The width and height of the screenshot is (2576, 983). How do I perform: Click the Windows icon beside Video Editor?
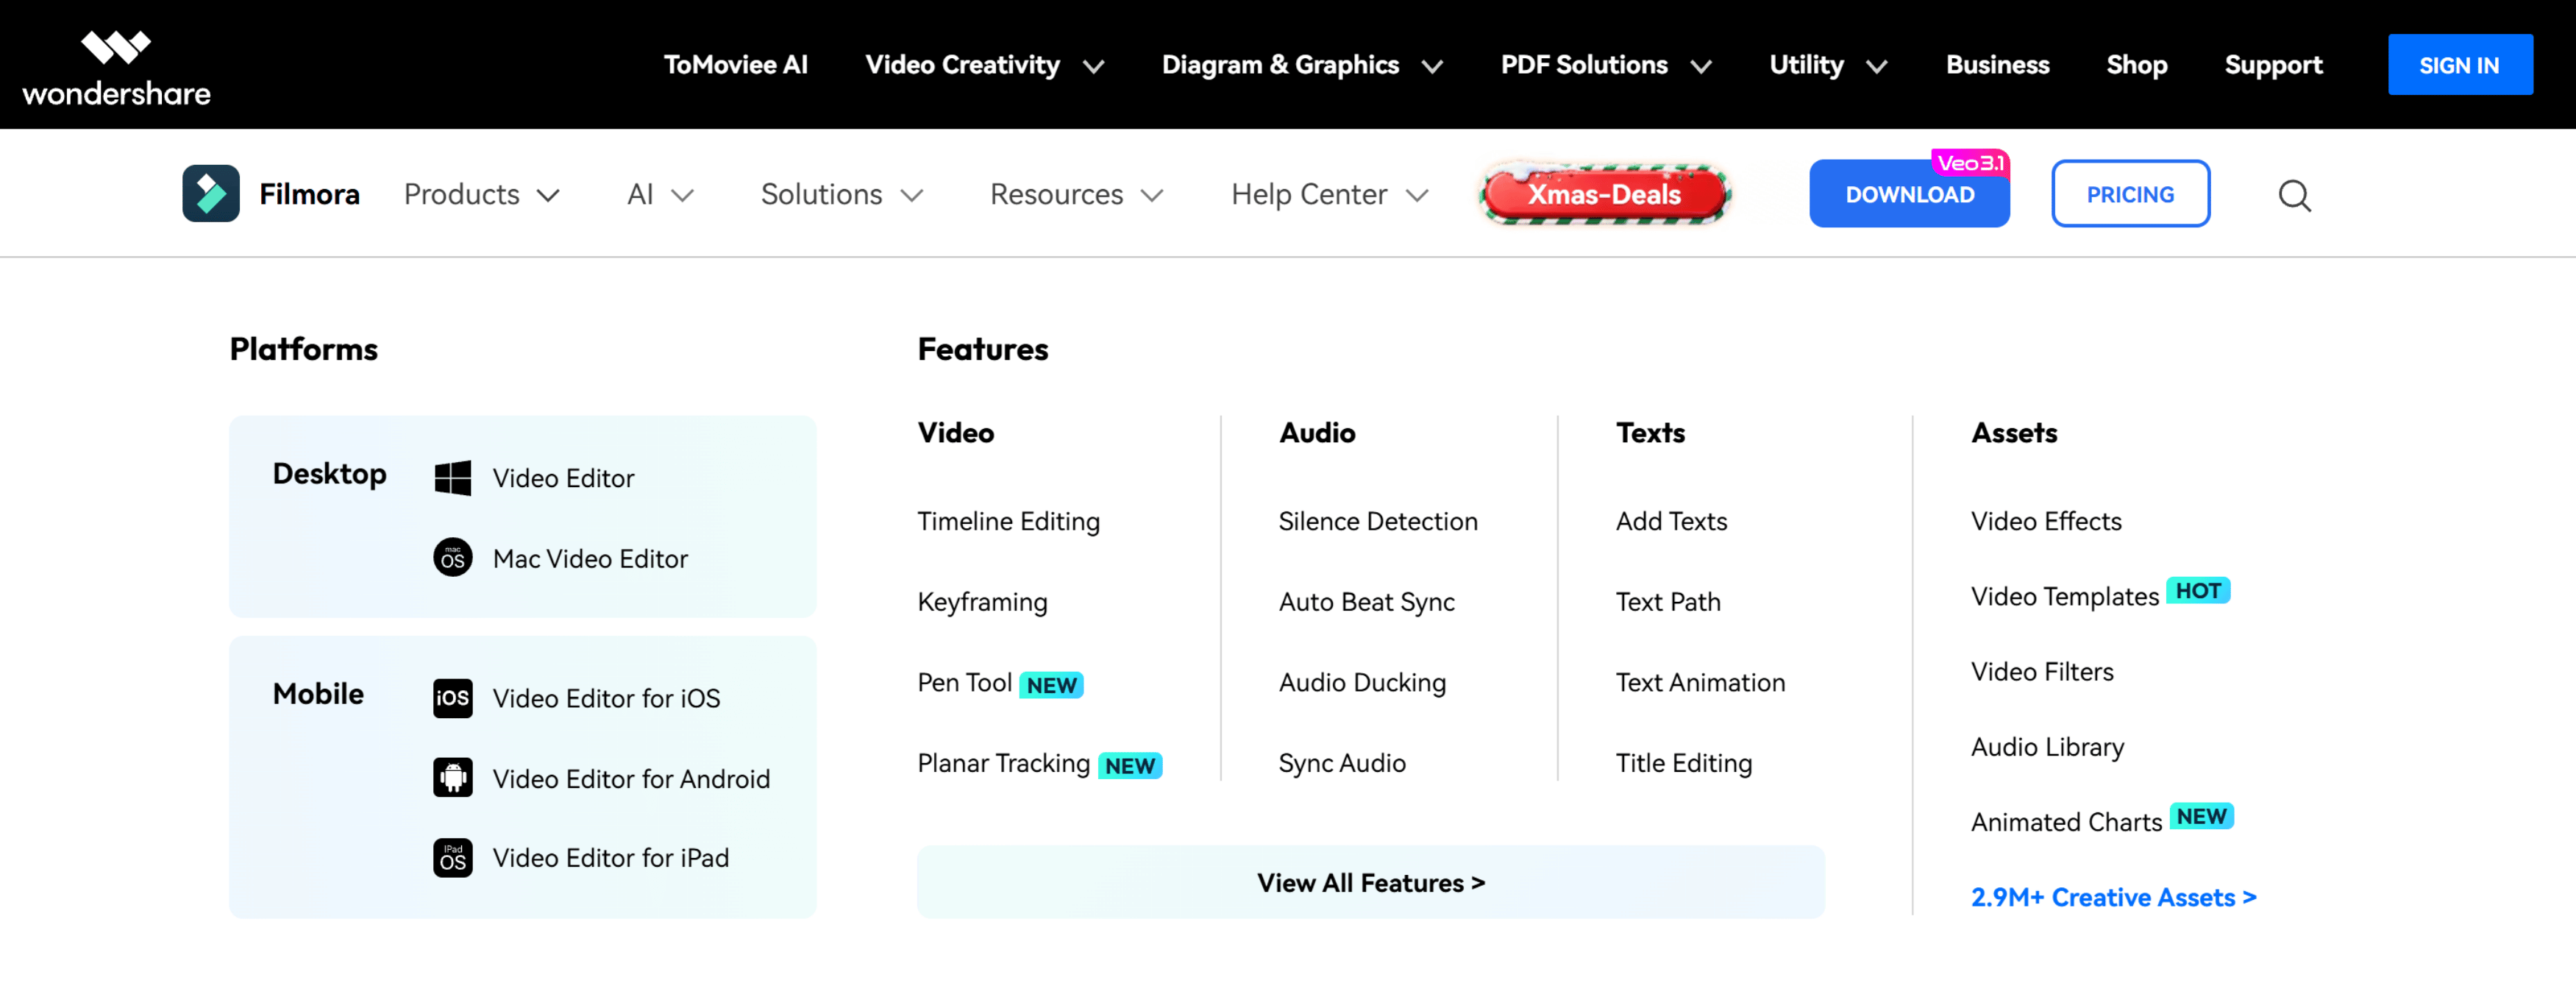[452, 478]
